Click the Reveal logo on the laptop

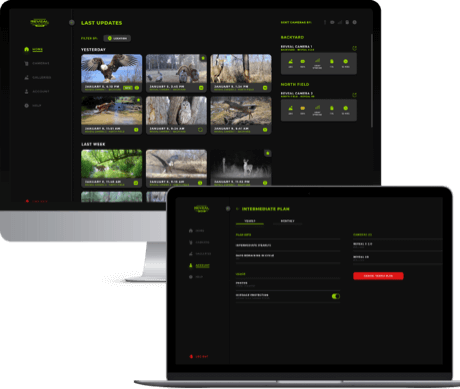201,209
